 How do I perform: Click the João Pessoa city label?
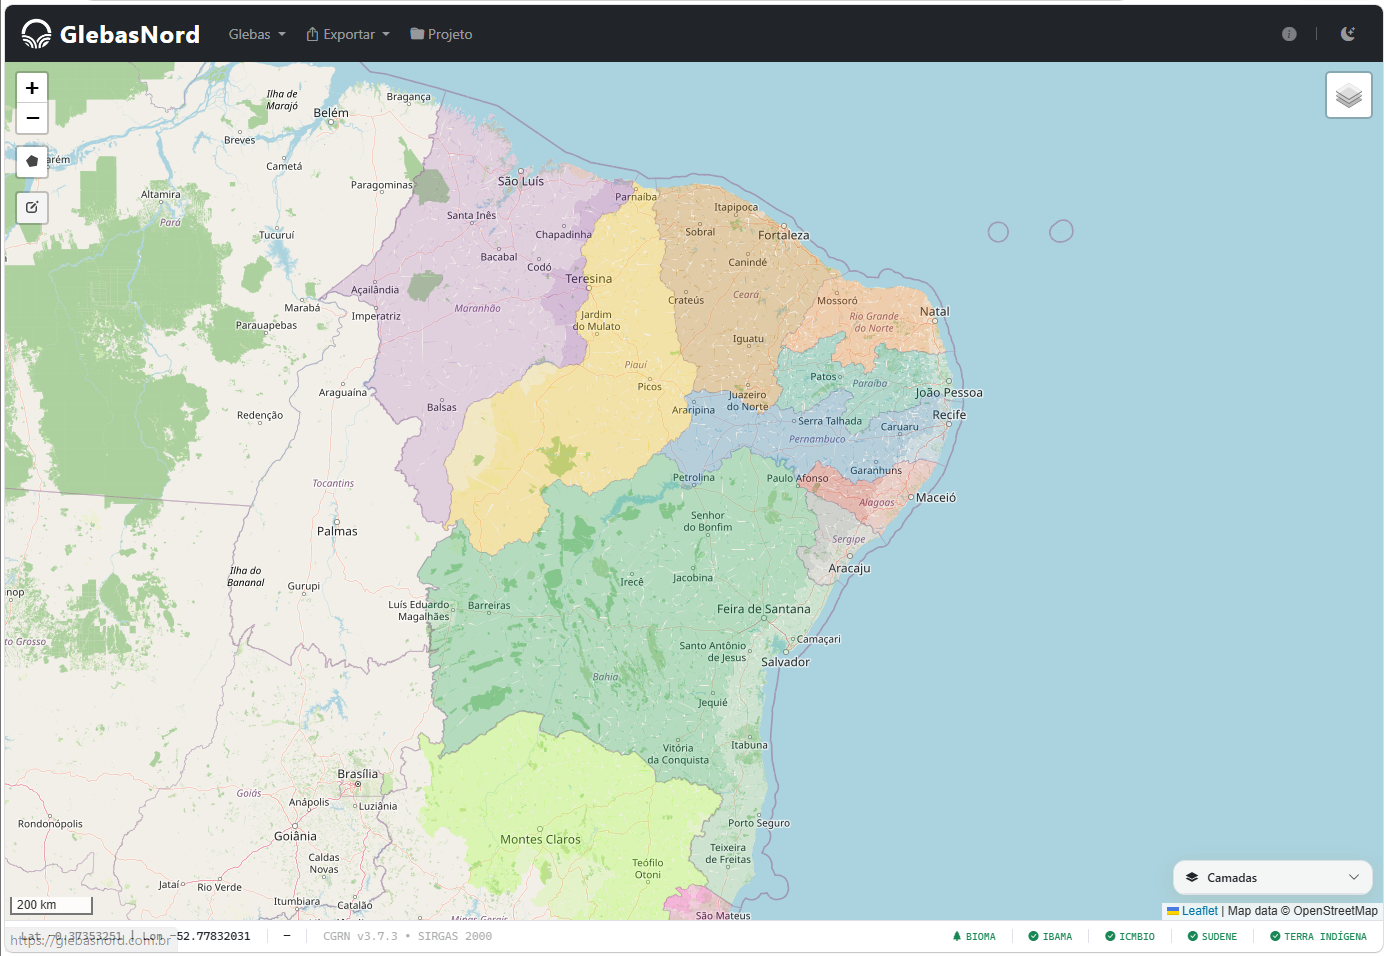(949, 393)
